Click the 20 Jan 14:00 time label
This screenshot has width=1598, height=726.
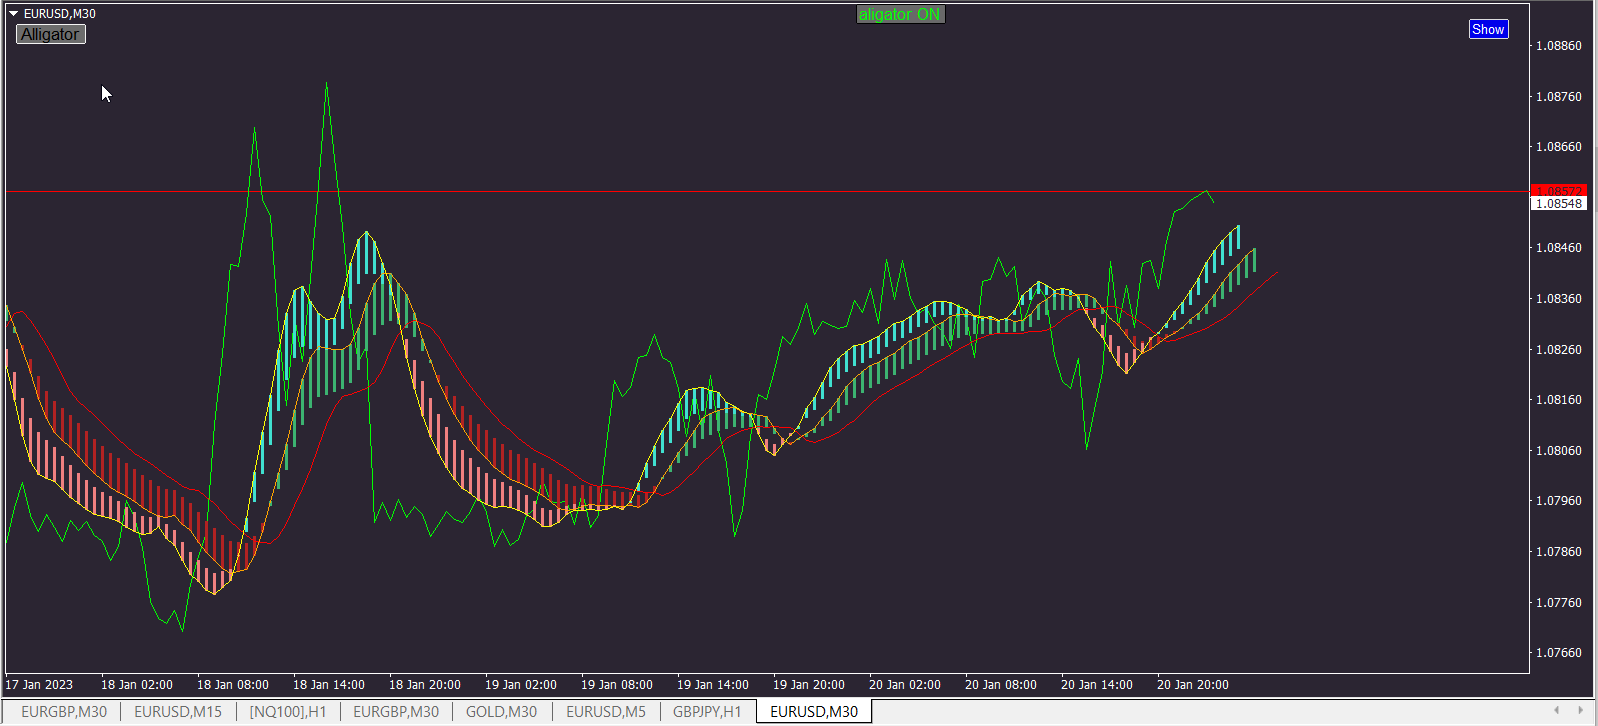click(x=1097, y=685)
